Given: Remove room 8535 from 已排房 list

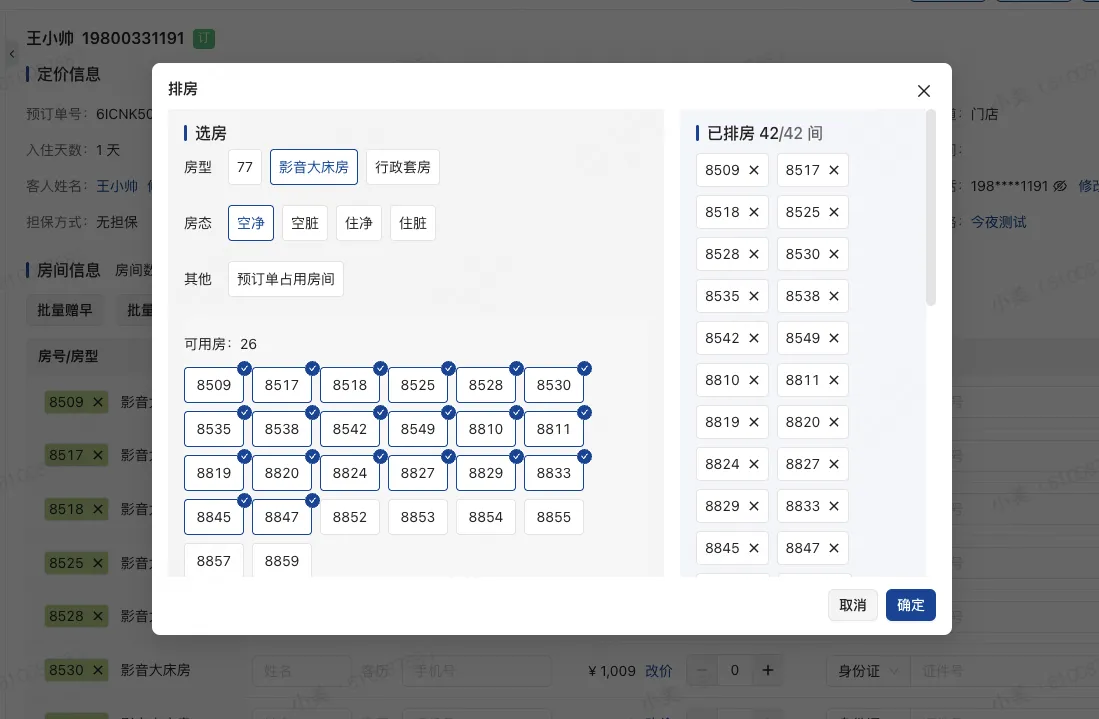Looking at the screenshot, I should [x=753, y=296].
